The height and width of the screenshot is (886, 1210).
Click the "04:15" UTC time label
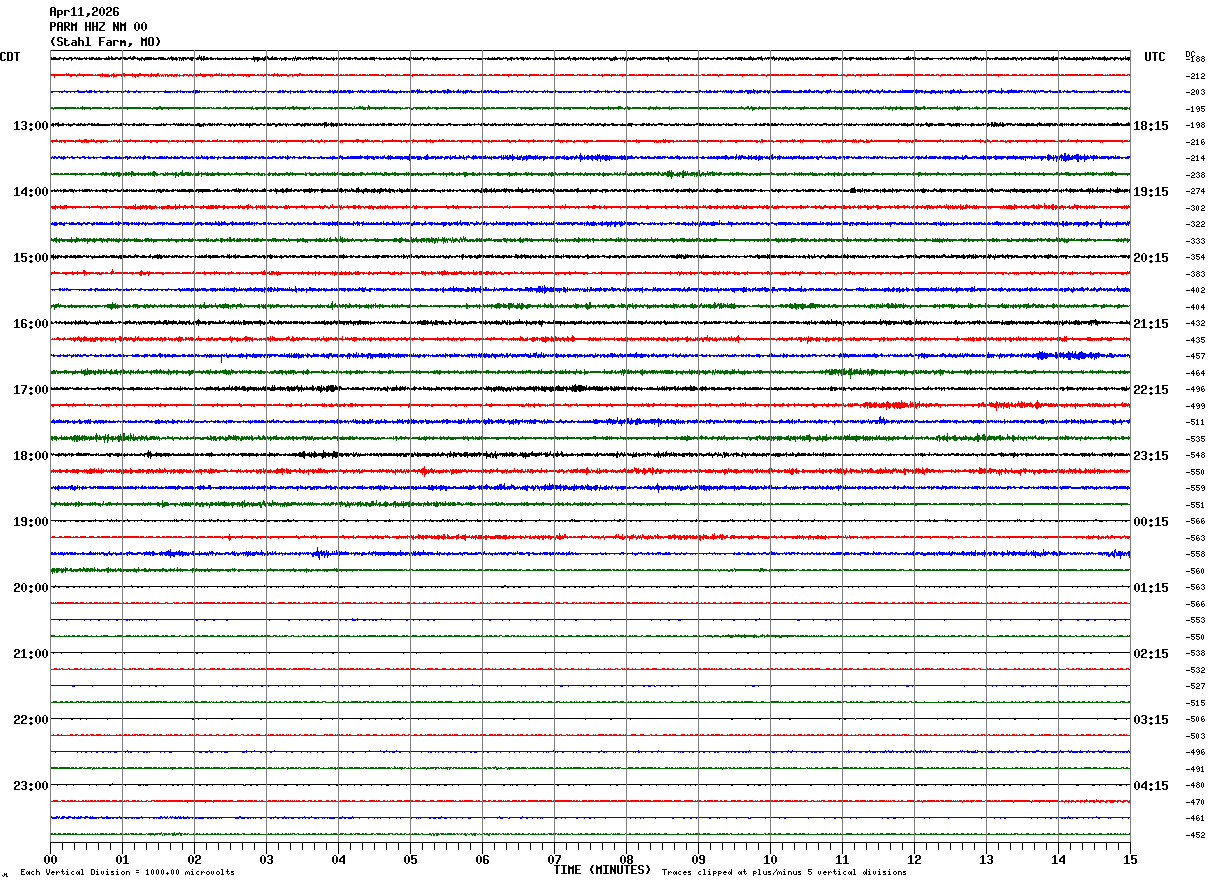(x=1151, y=785)
